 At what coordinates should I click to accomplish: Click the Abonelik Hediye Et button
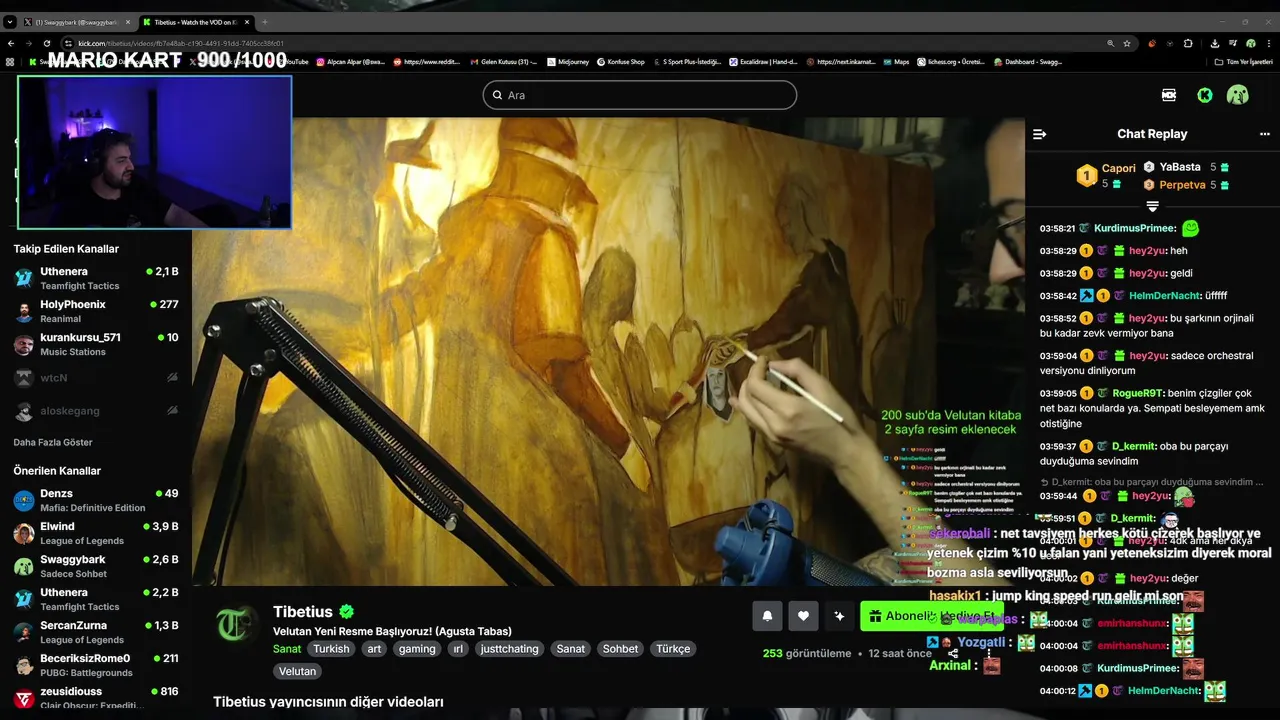(x=932, y=616)
